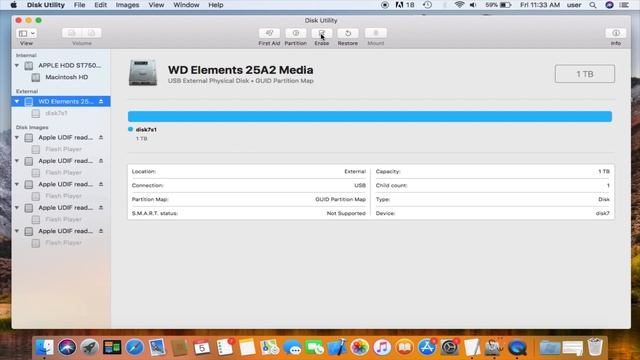Open the Images menu
The width and height of the screenshot is (640, 360).
127,5
